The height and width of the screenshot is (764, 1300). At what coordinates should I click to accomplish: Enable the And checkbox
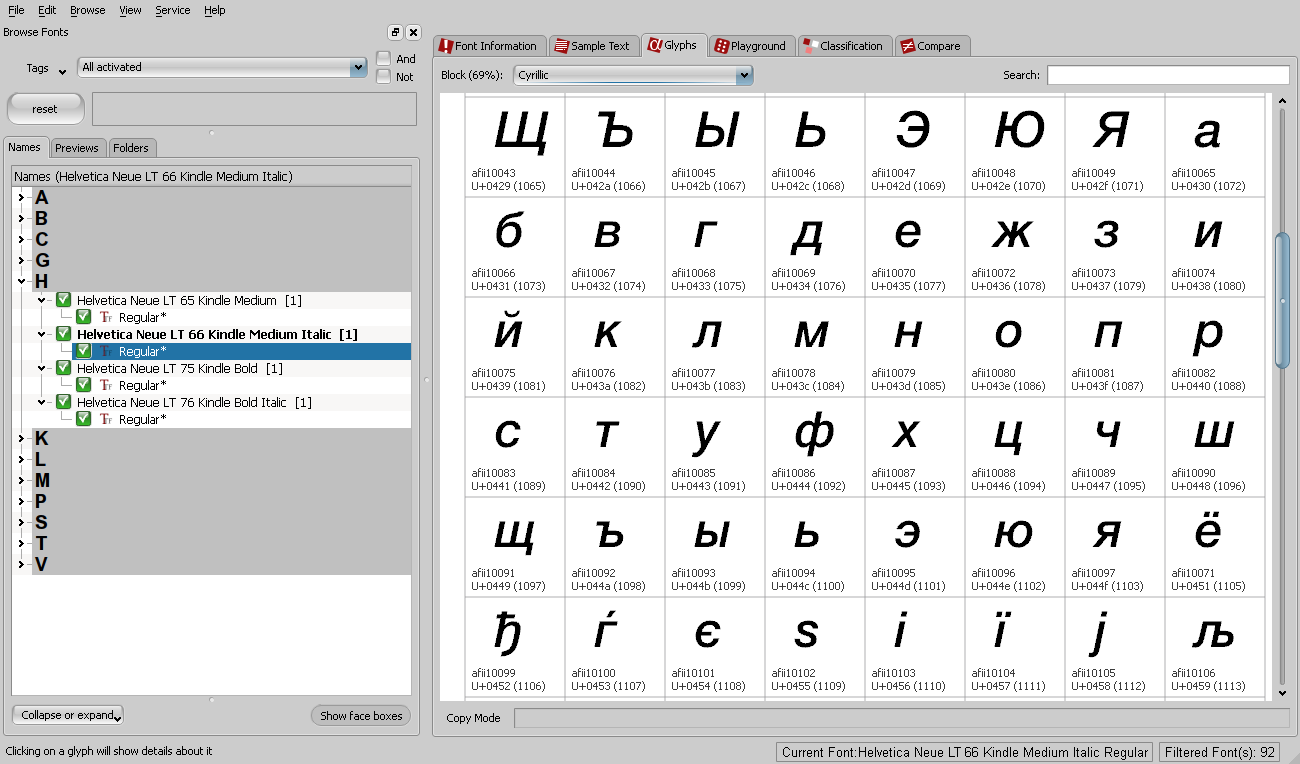(384, 59)
